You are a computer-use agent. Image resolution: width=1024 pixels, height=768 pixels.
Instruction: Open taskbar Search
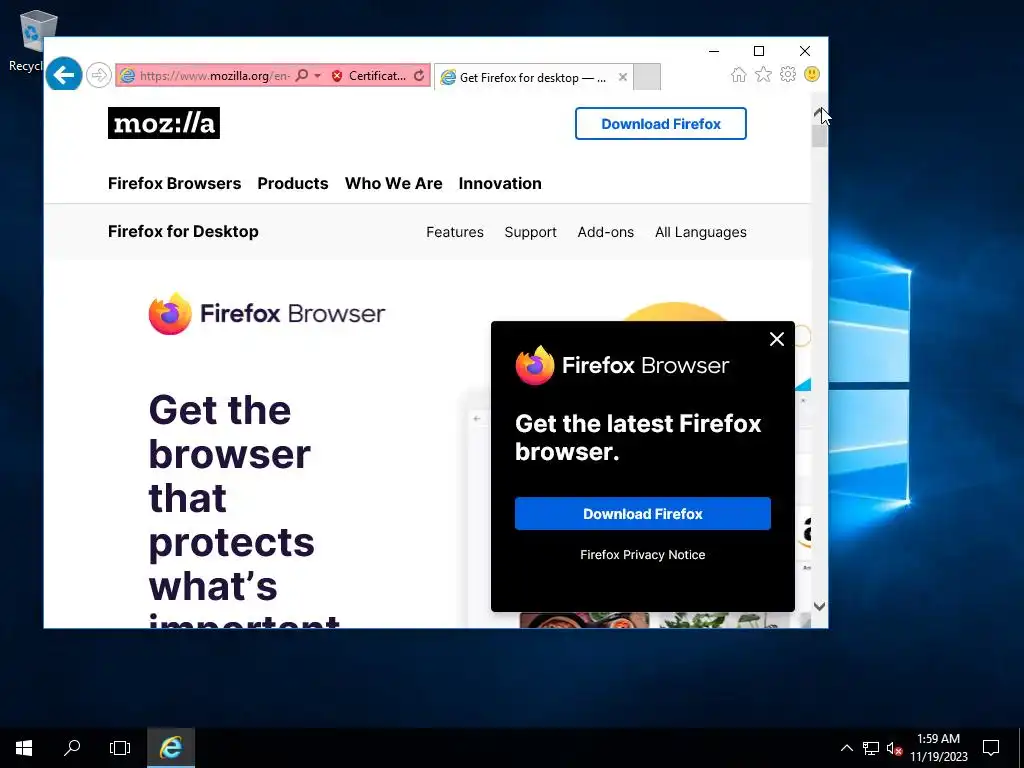coord(72,748)
